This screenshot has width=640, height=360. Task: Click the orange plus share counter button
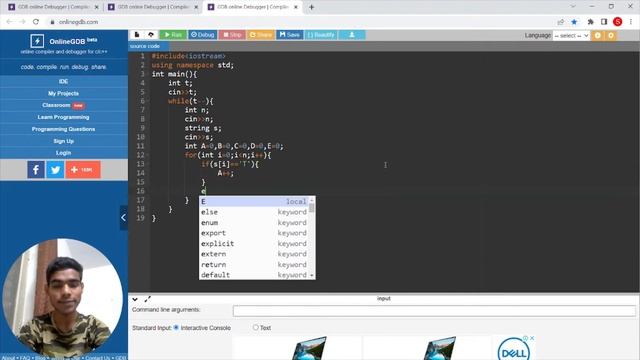click(83, 169)
